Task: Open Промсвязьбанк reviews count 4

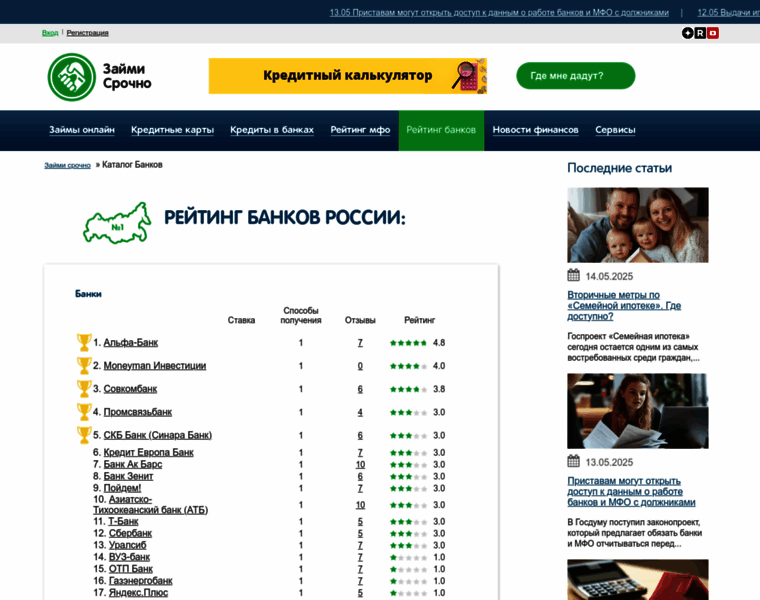Action: (x=360, y=412)
